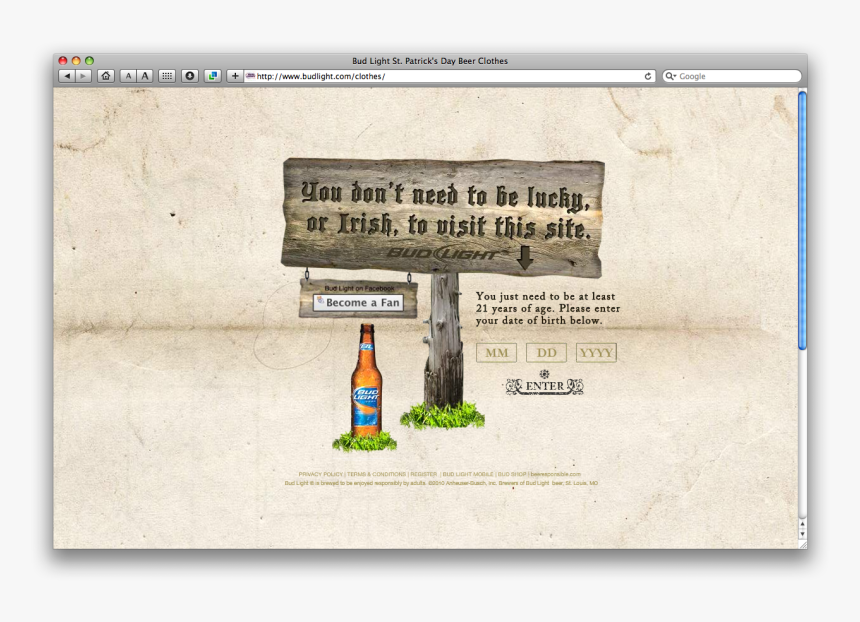
Task: Open the home page via house icon
Action: [106, 76]
